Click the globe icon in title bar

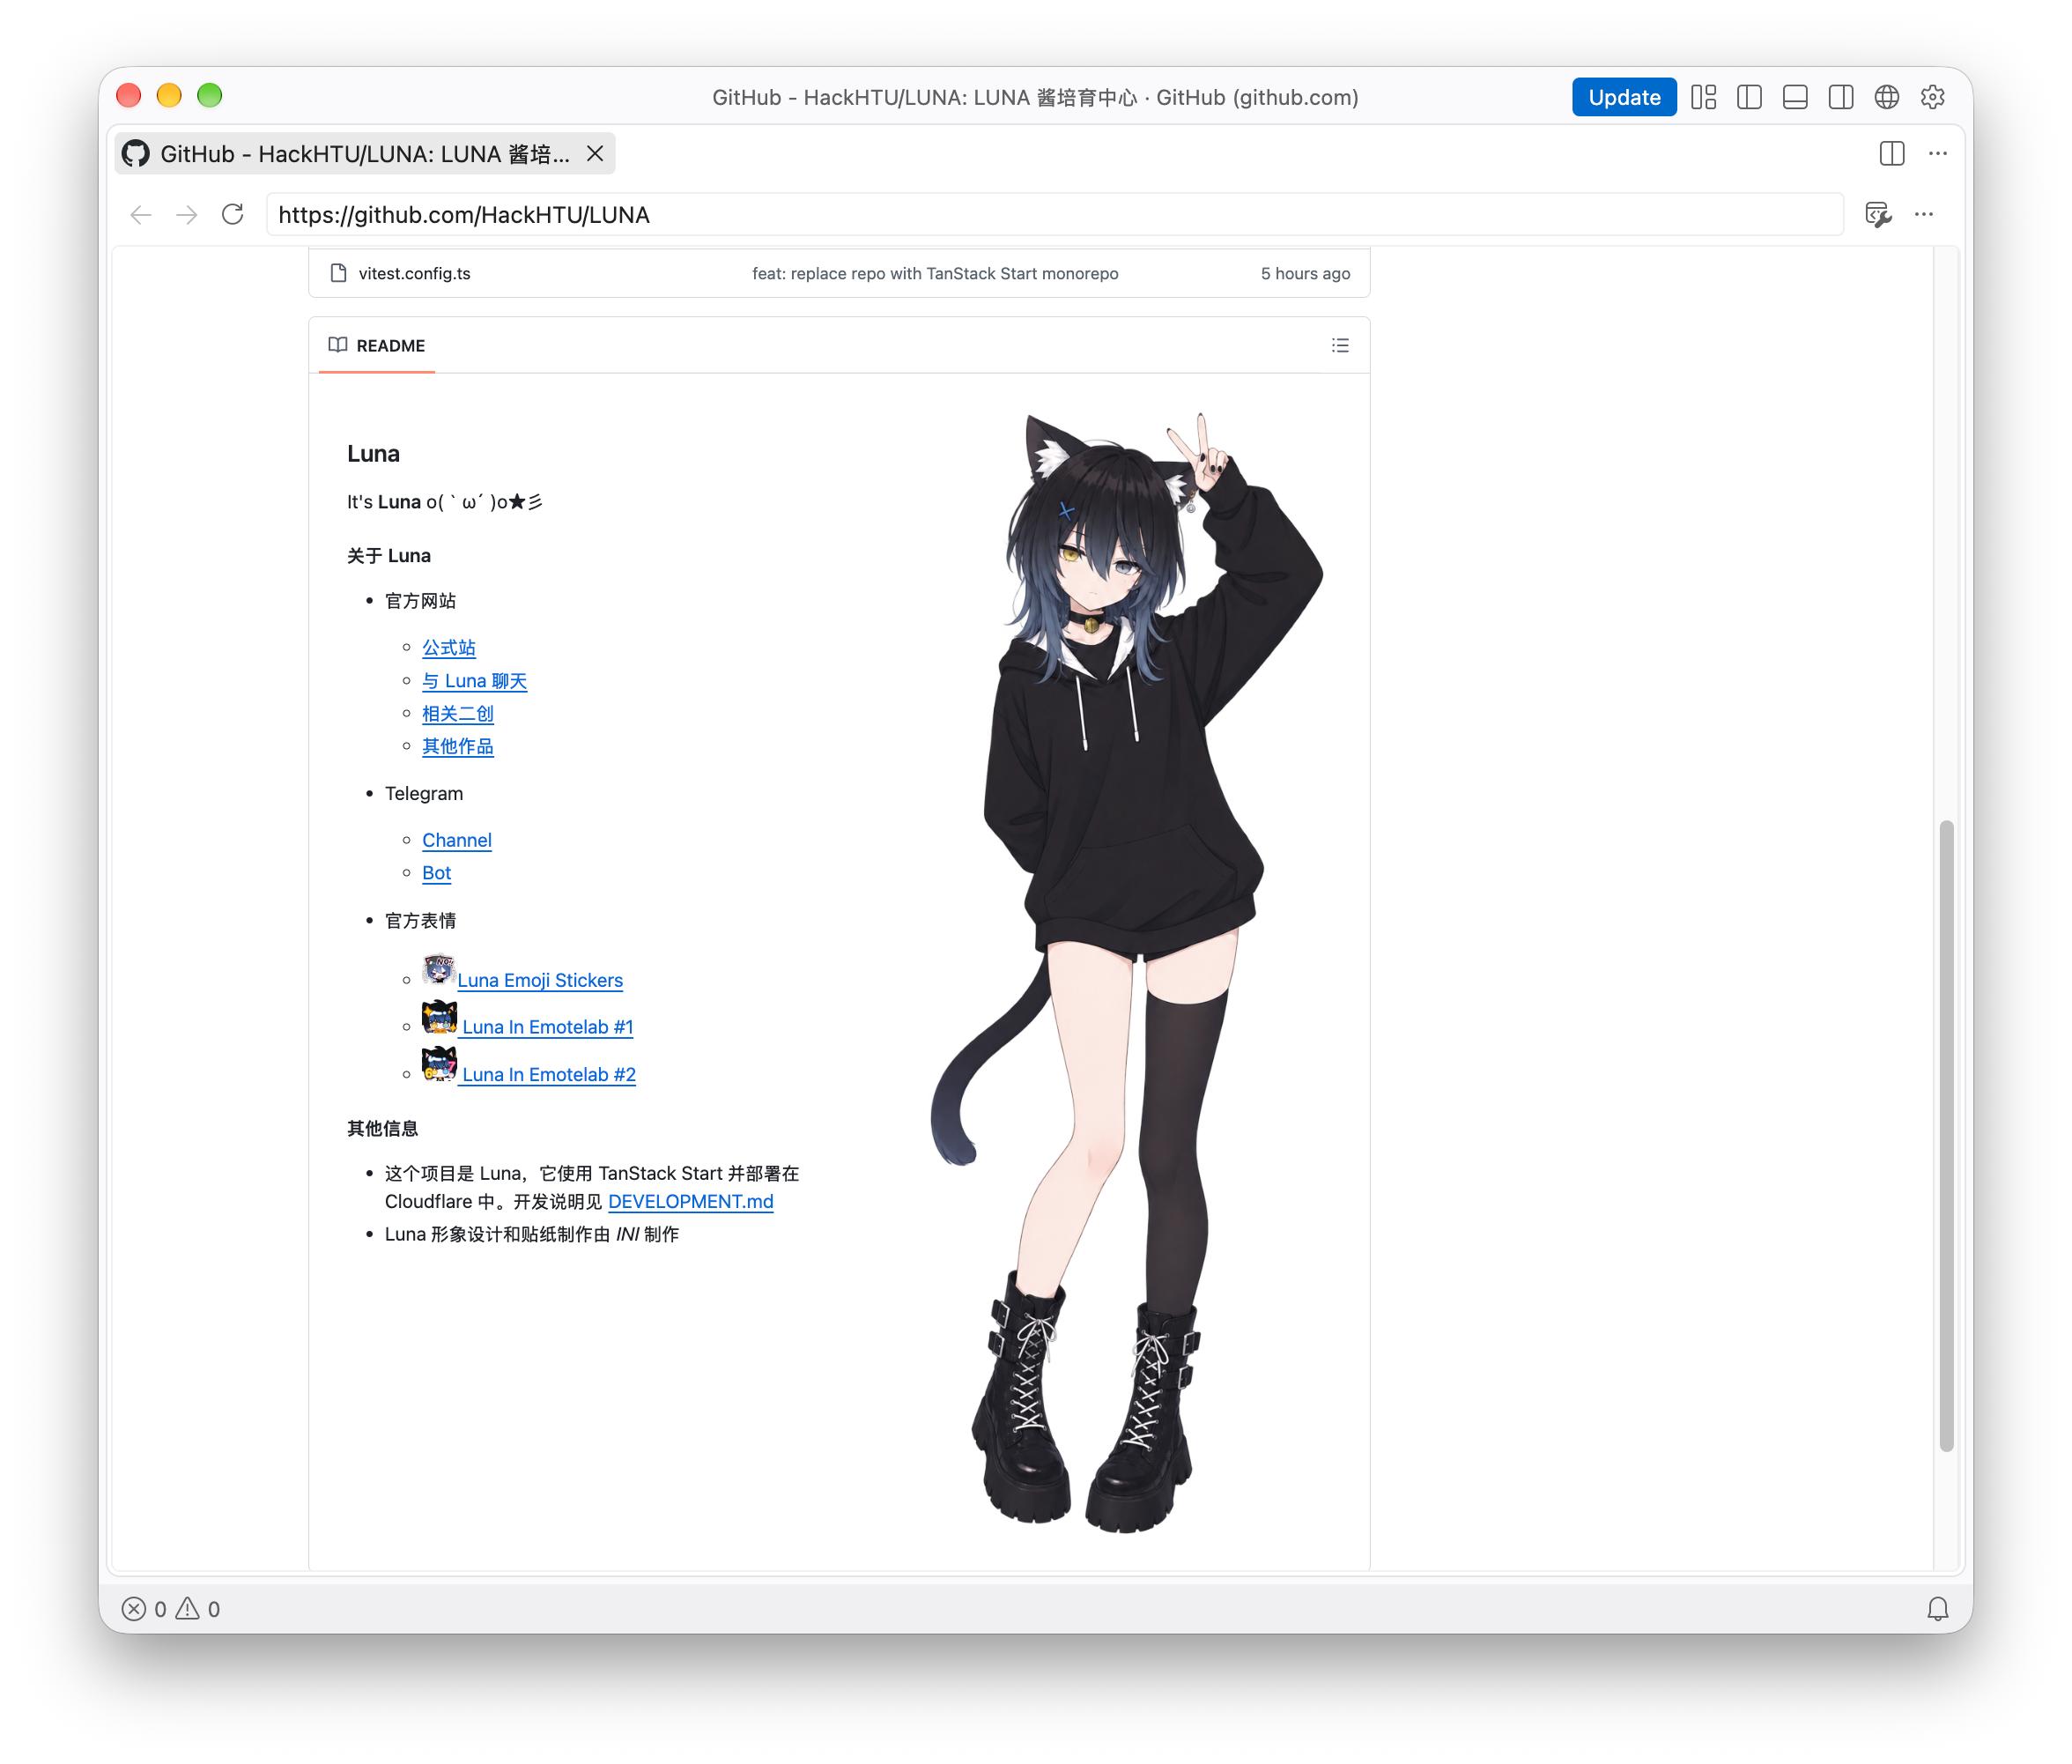(x=1887, y=97)
